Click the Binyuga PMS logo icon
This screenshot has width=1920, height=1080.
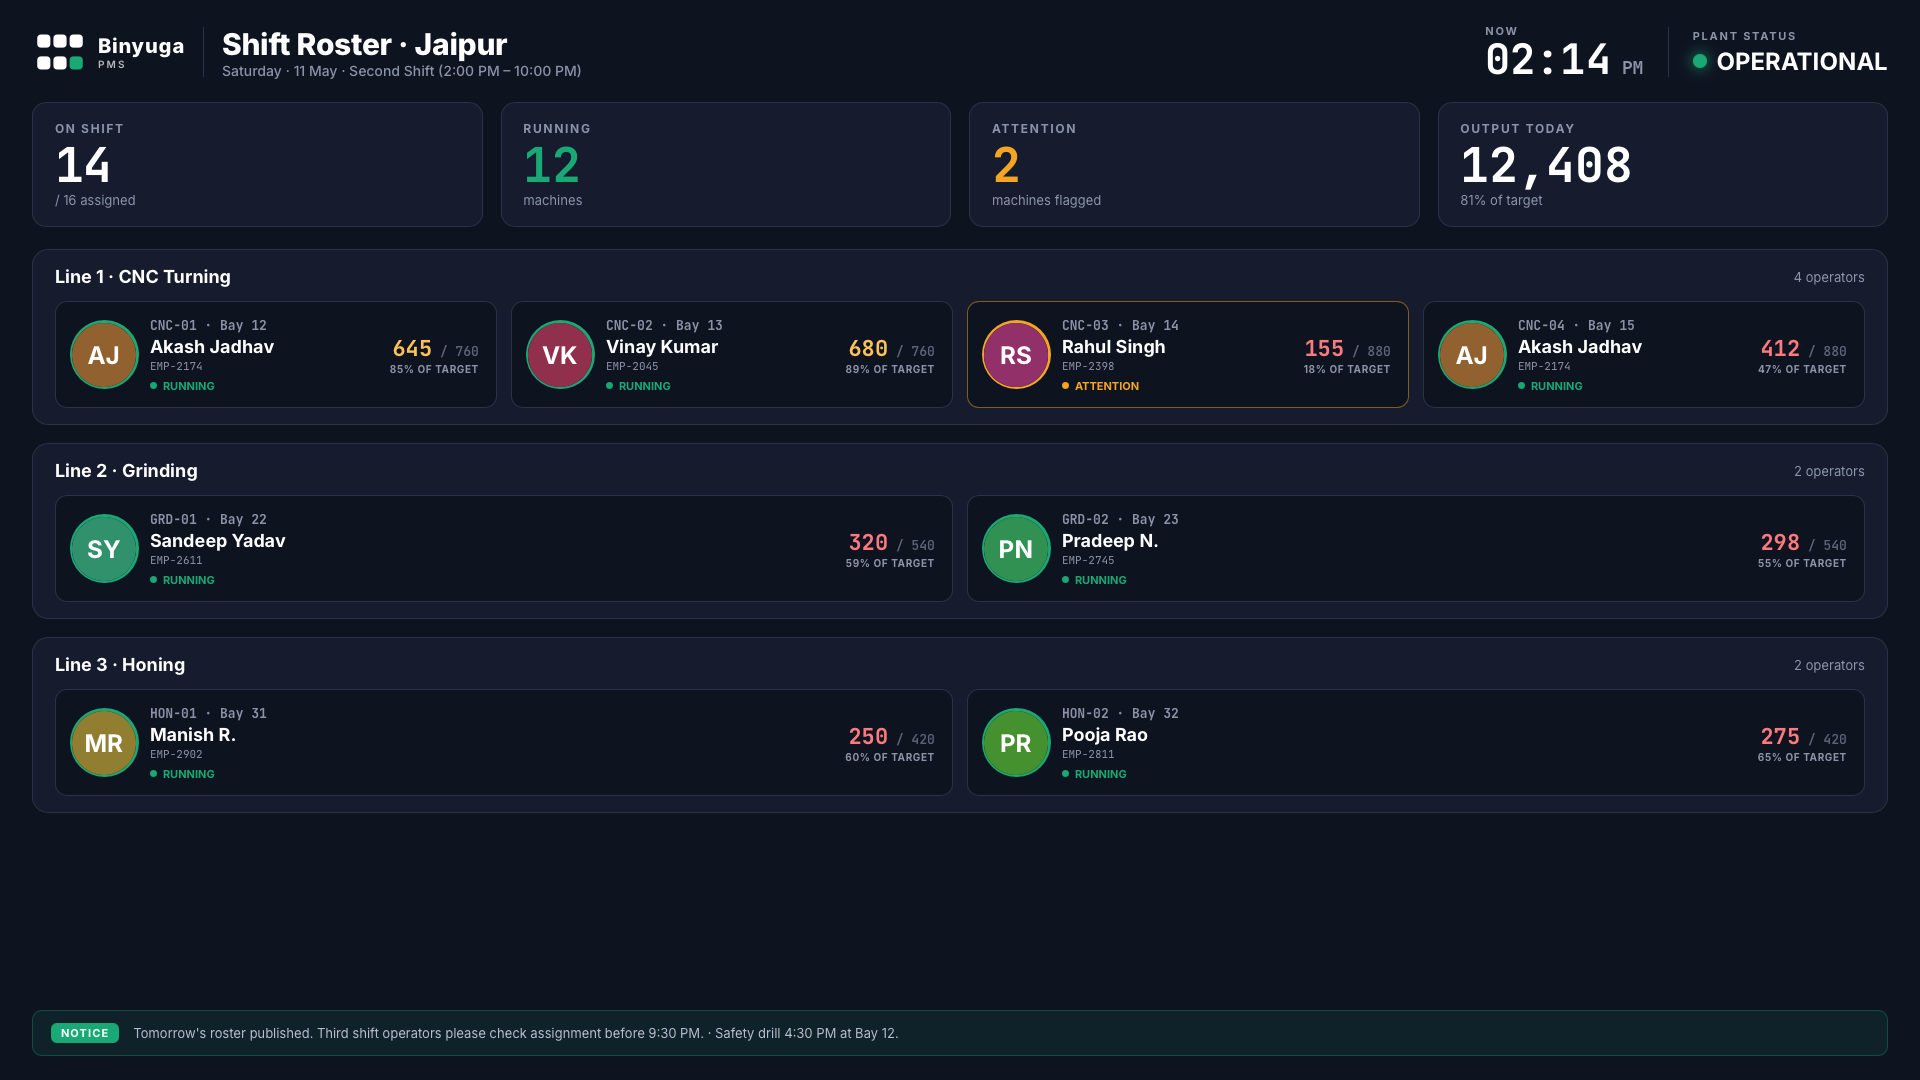point(60,52)
